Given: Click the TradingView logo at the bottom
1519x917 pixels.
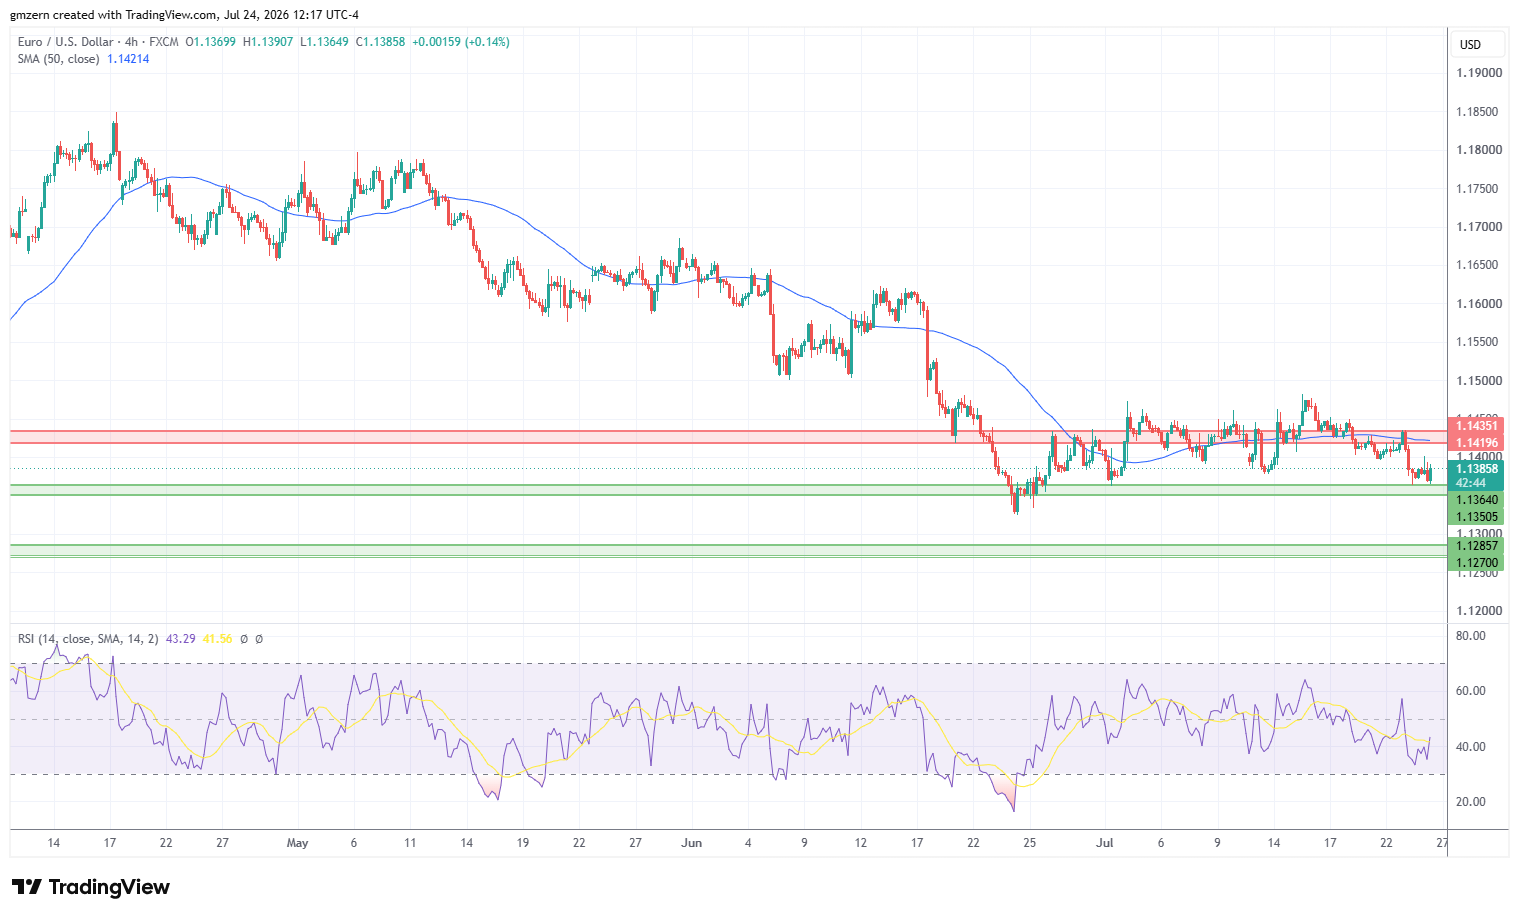Looking at the screenshot, I should (91, 887).
